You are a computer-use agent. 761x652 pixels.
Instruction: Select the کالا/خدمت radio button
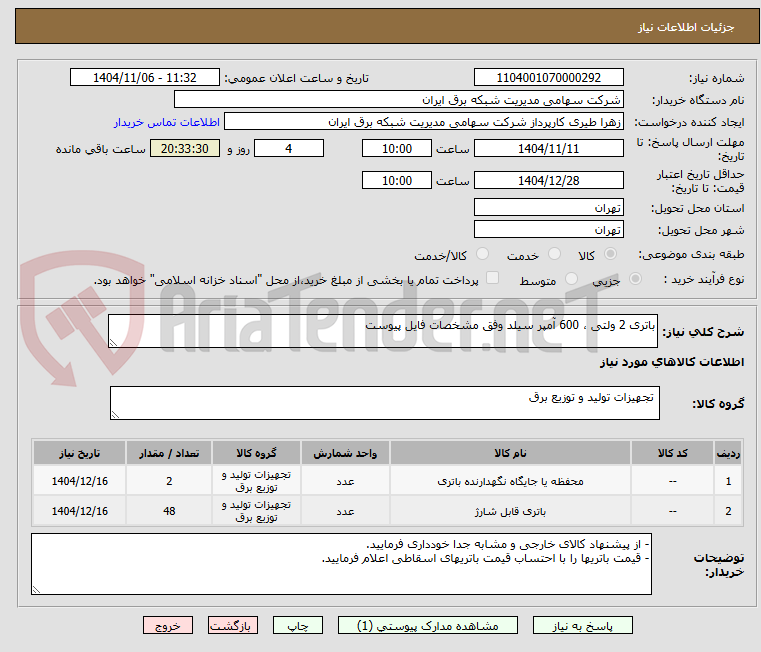tap(482, 254)
